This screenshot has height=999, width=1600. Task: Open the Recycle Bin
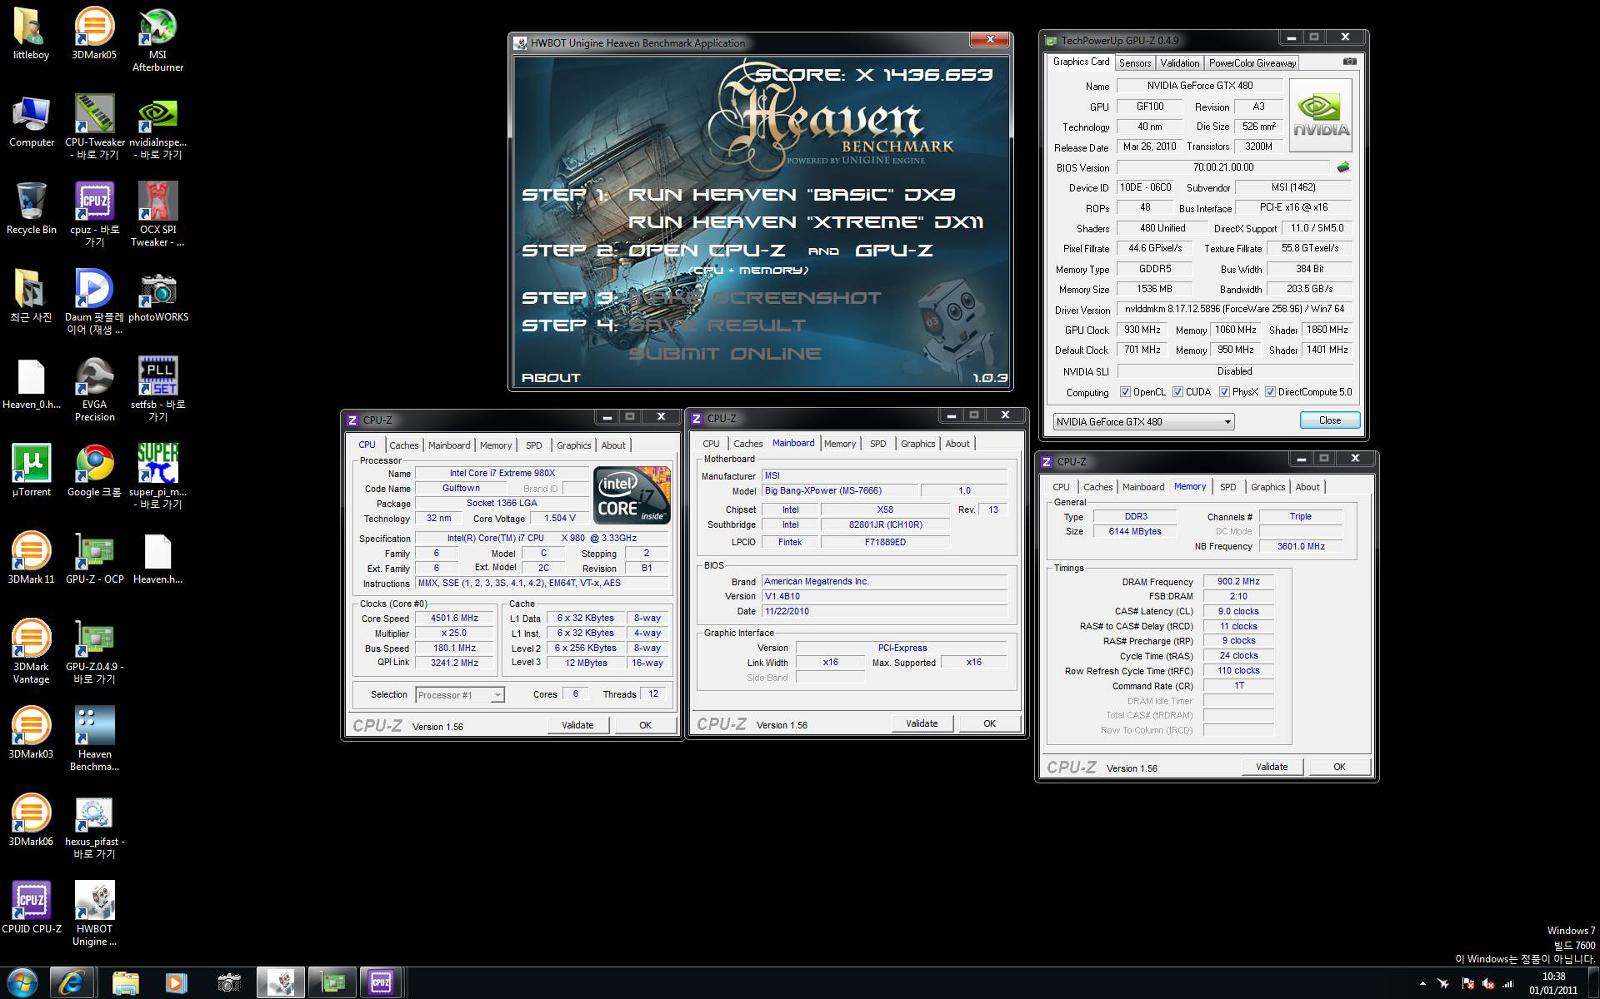tap(31, 209)
